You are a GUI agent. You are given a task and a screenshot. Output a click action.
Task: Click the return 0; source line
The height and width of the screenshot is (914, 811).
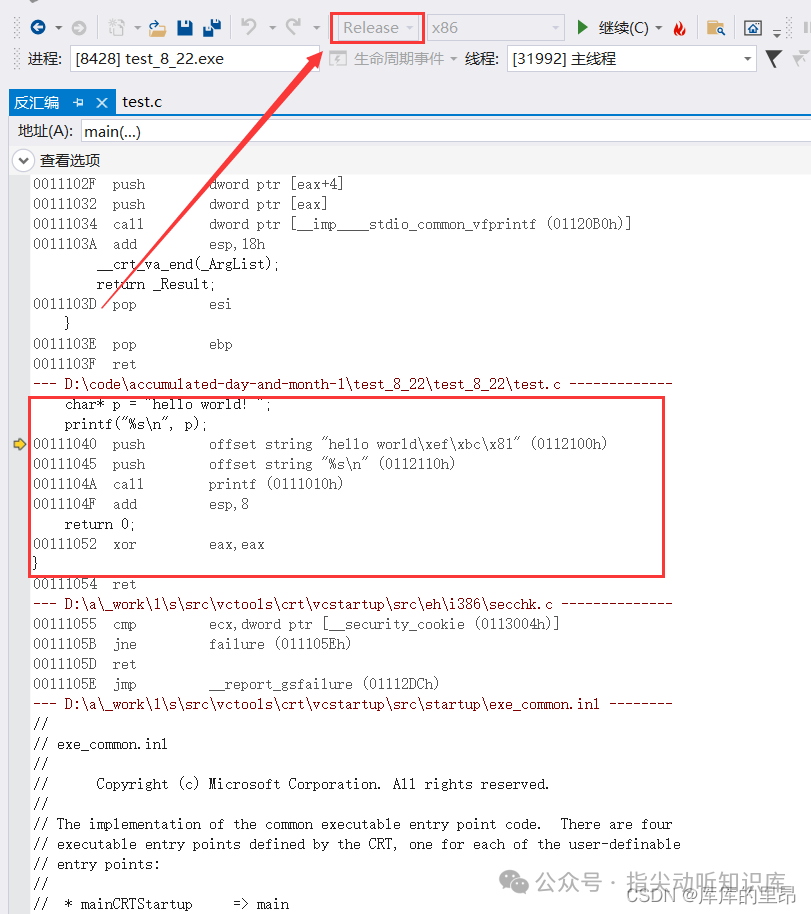(99, 524)
